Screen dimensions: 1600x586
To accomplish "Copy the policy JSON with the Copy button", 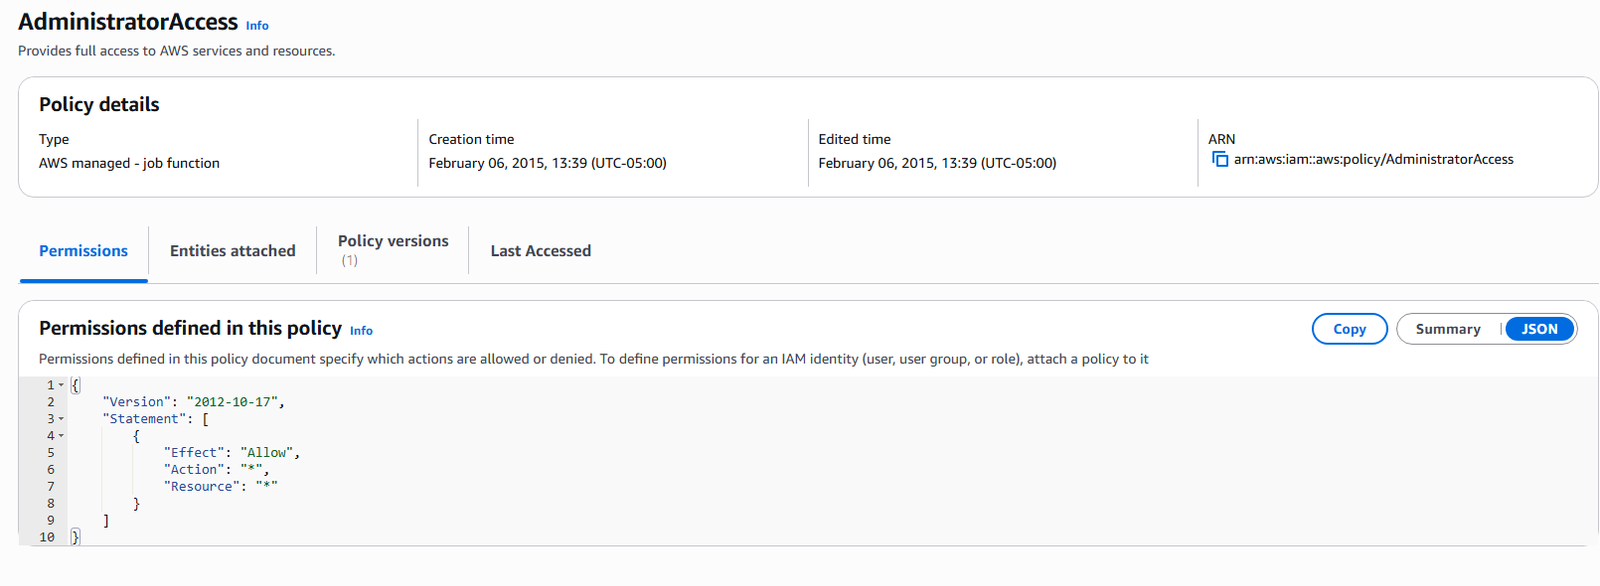I will point(1349,329).
